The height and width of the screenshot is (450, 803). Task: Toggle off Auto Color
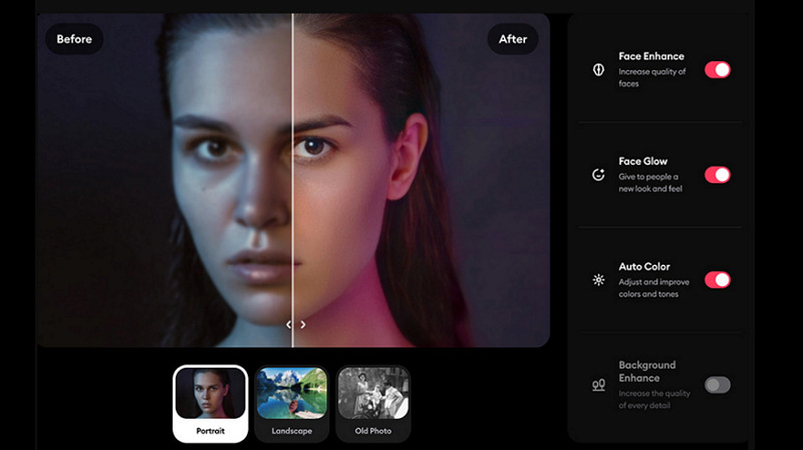(717, 280)
